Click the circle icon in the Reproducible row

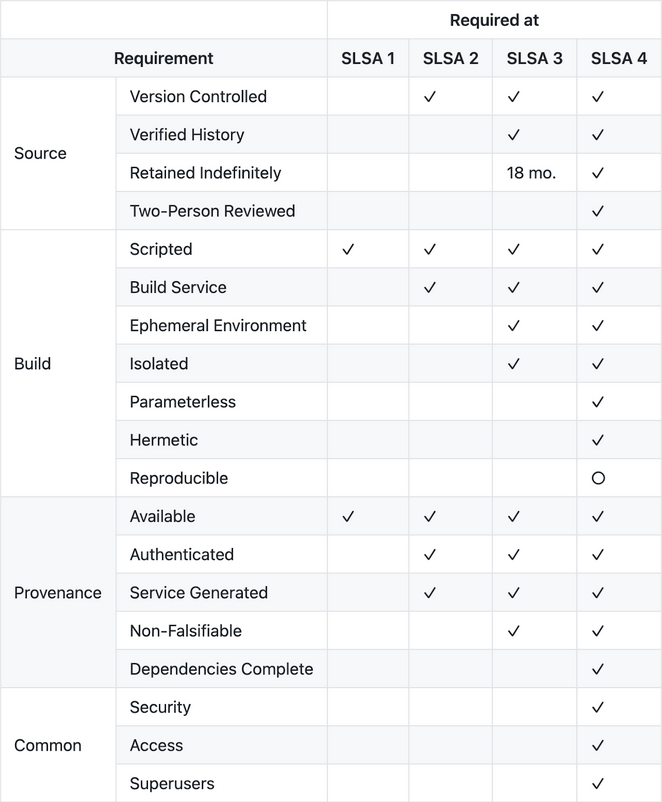click(598, 478)
